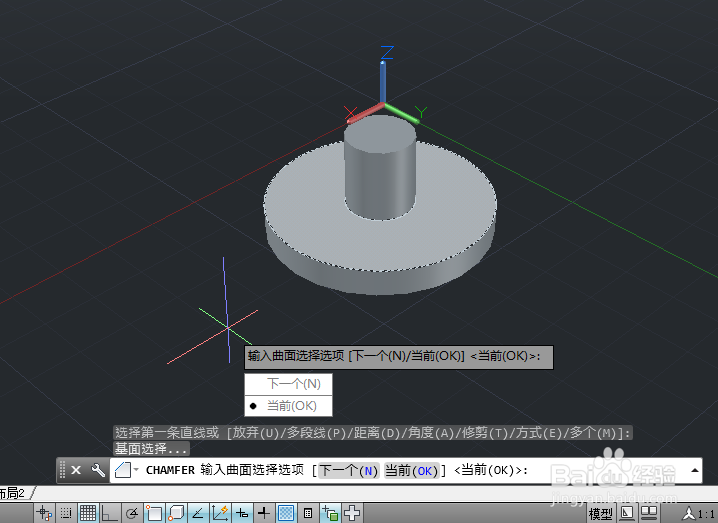Click 当前(OK) option in command line

[x=410, y=470]
